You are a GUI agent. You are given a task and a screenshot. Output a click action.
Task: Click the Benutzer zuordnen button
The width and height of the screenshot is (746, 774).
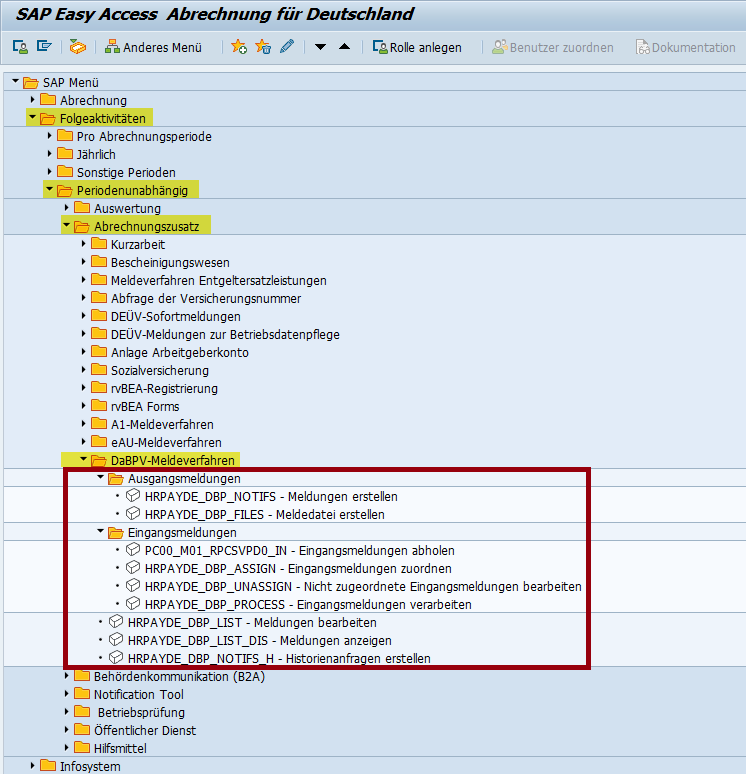[552, 47]
